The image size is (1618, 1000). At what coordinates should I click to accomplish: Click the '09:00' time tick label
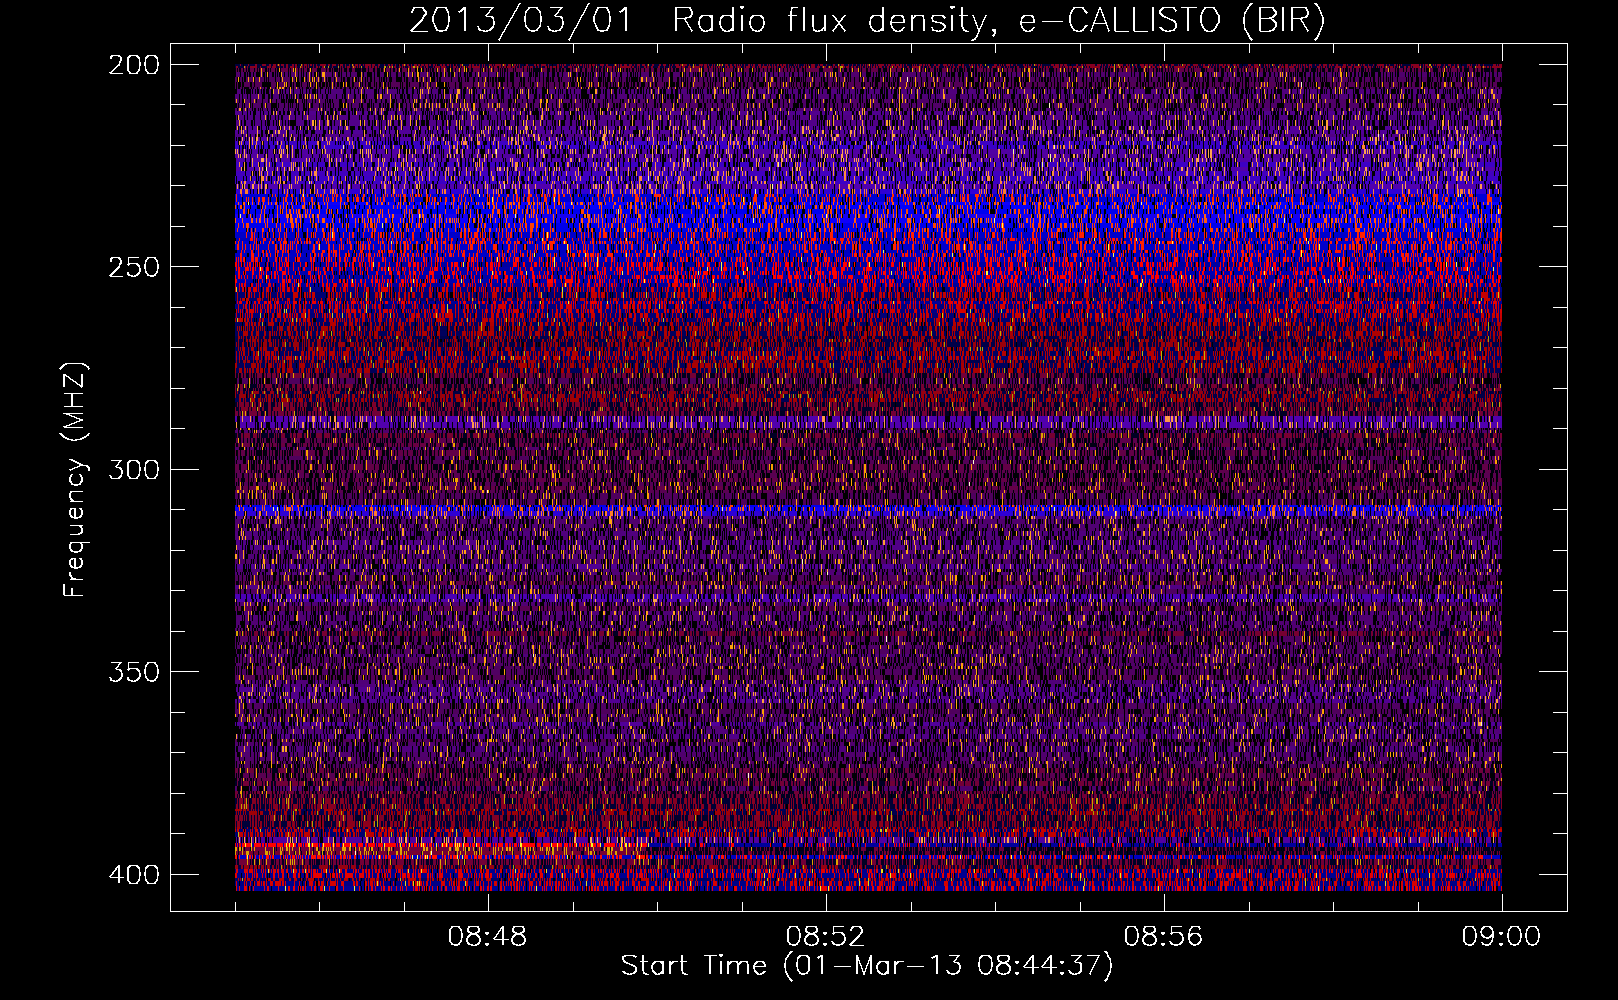click(x=1501, y=937)
